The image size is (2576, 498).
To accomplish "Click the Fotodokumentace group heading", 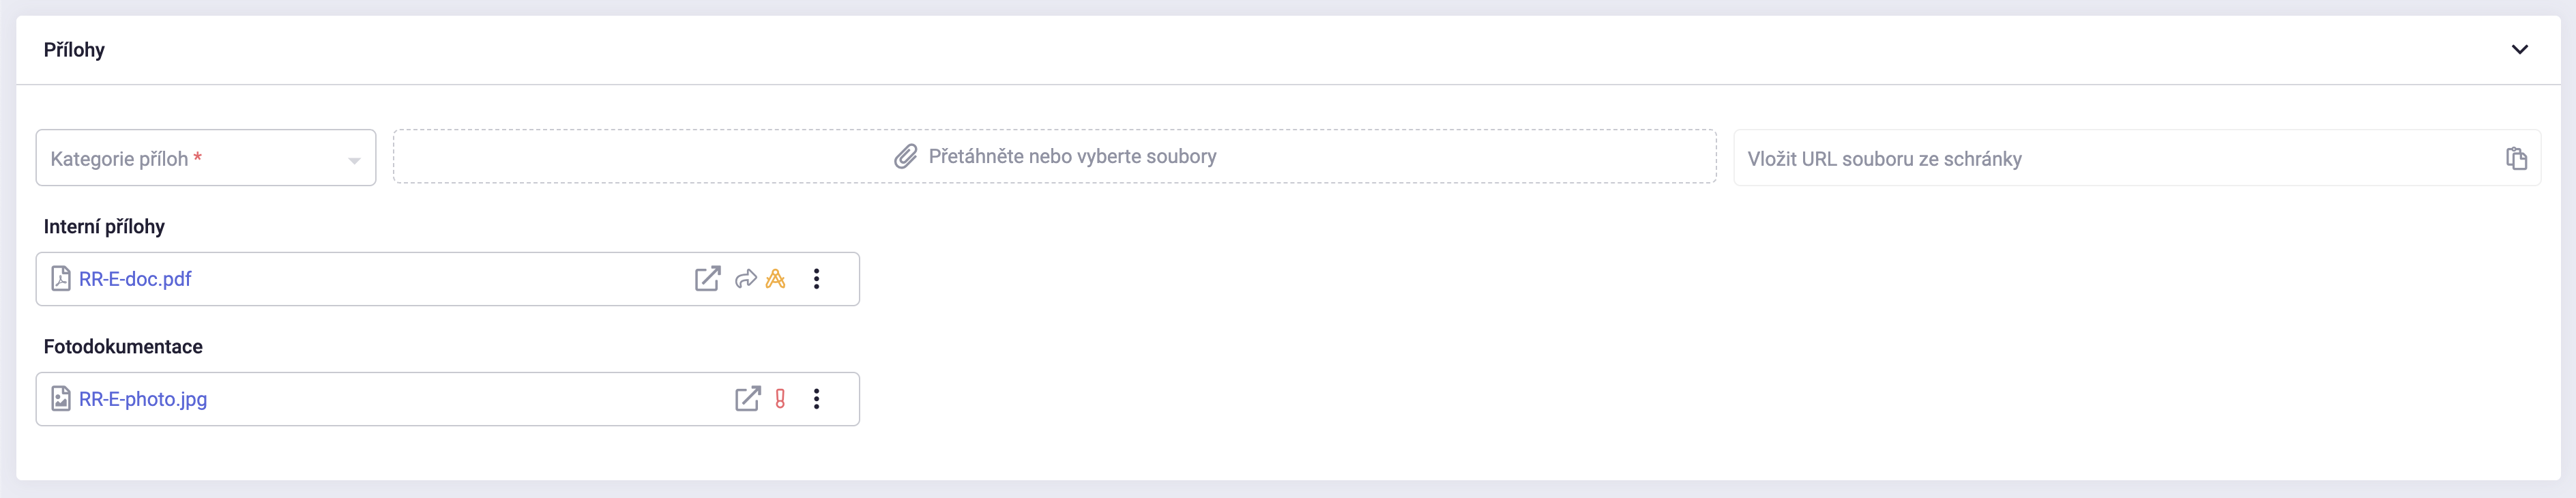I will [x=123, y=347].
